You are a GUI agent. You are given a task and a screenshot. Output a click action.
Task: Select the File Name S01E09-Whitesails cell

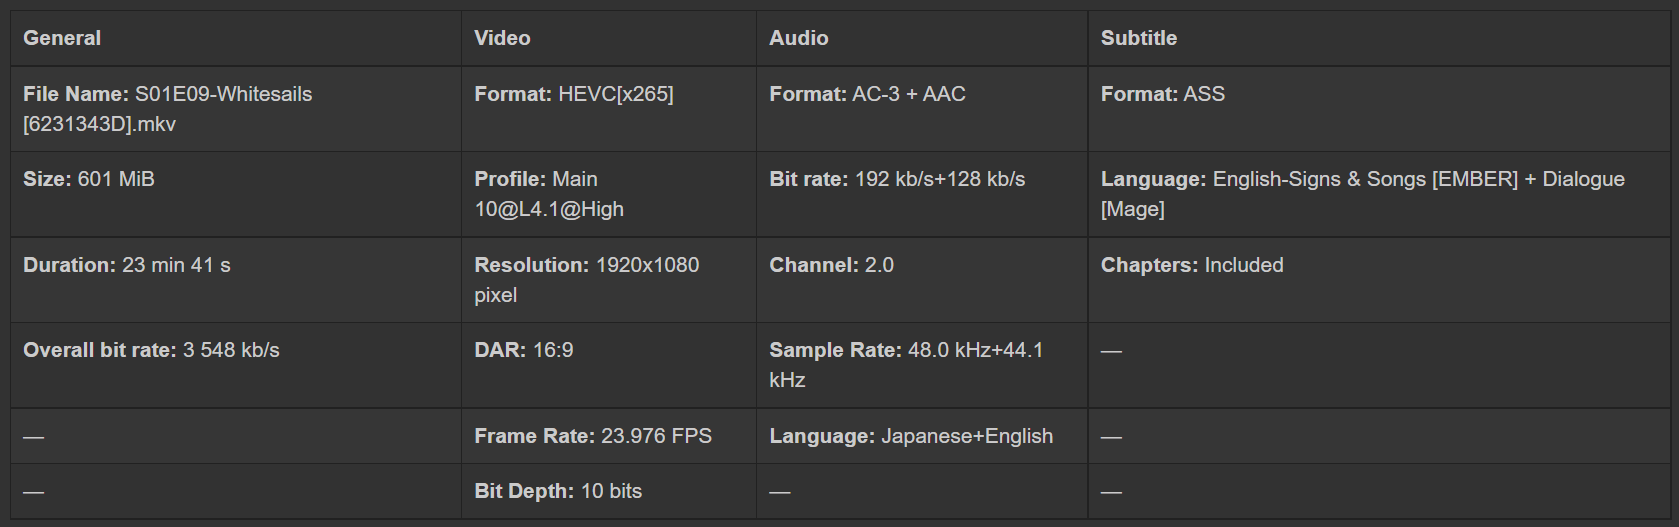167,108
